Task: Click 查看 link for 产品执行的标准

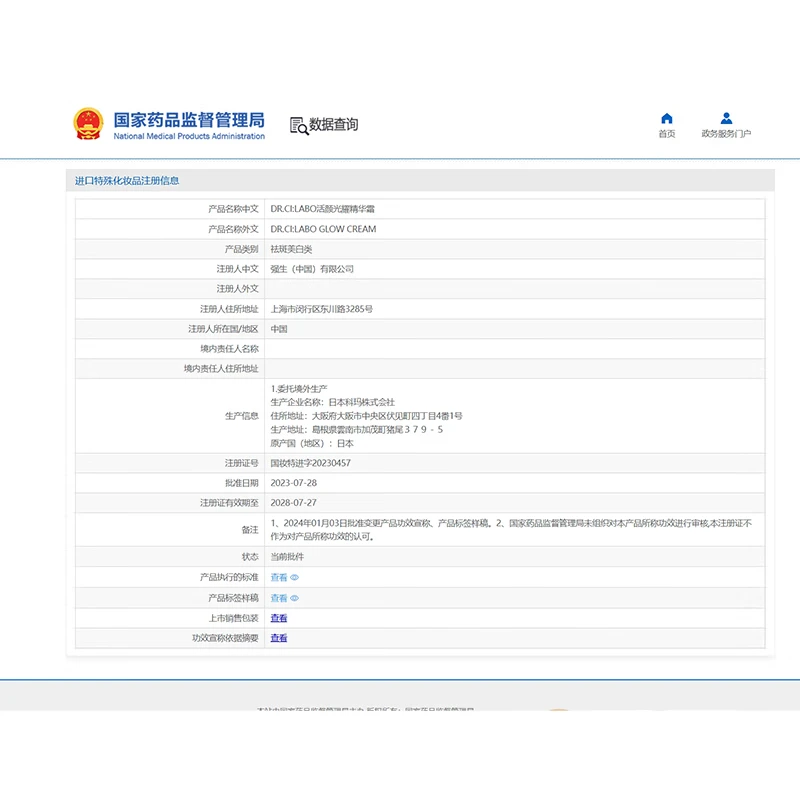Action: pos(278,578)
